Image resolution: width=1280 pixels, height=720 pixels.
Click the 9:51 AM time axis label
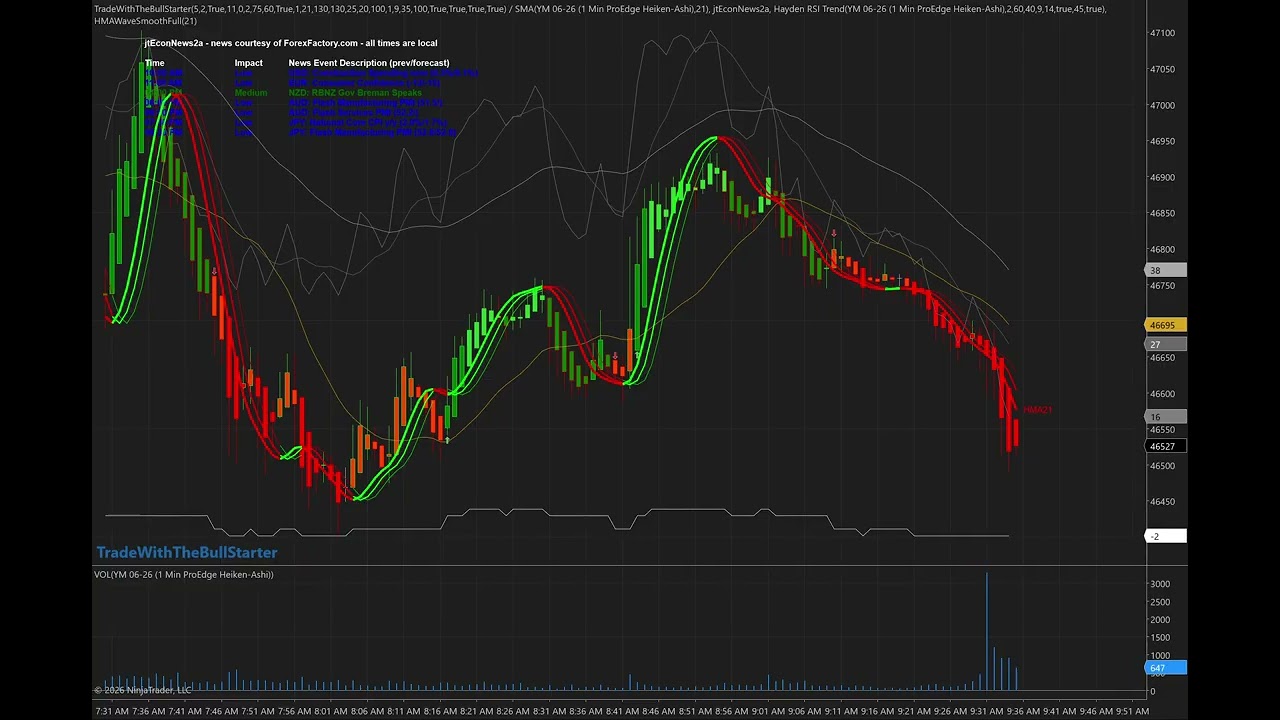pyautogui.click(x=1132, y=712)
